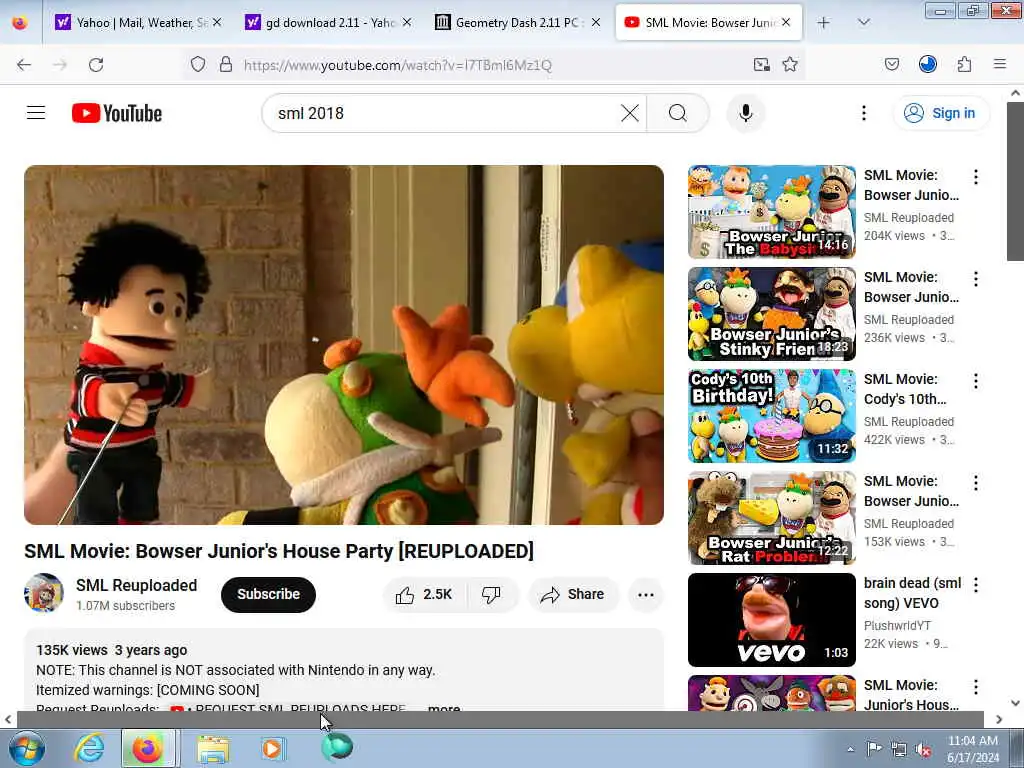Open the SML Reuploaded channel name link
Screen dimensions: 1024x768
(x=136, y=585)
